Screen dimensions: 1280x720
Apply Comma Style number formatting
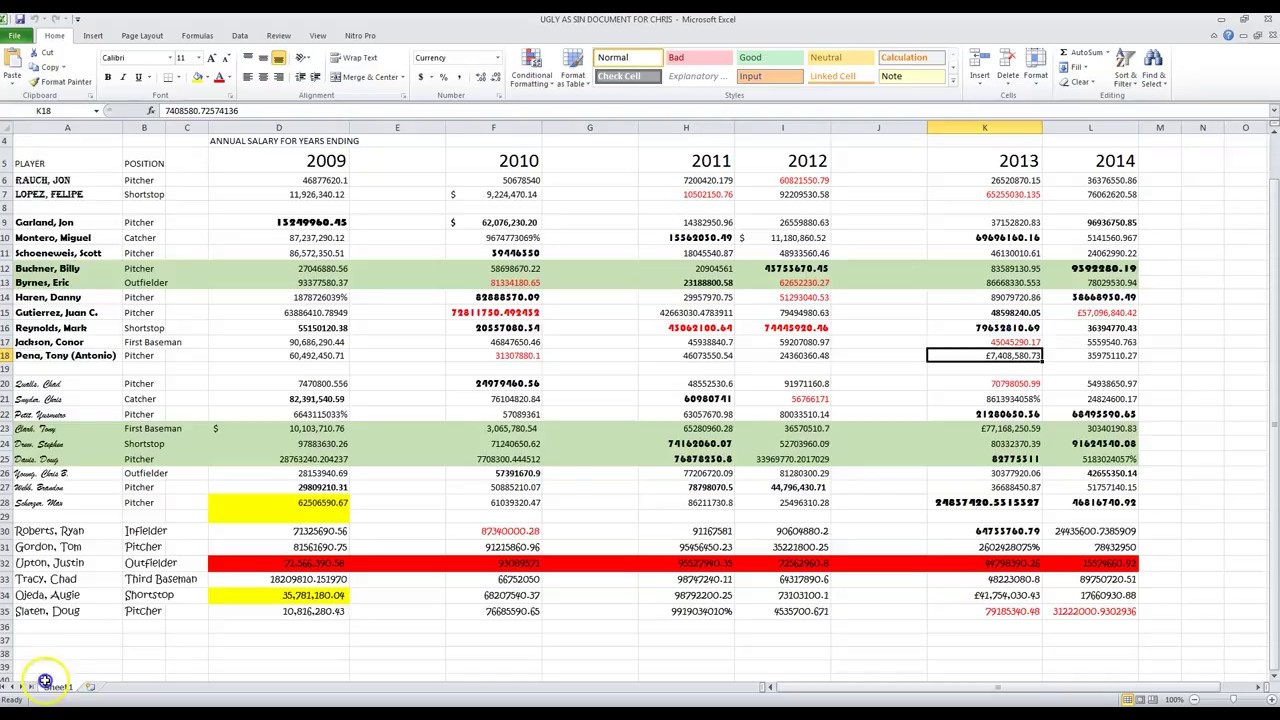click(459, 77)
